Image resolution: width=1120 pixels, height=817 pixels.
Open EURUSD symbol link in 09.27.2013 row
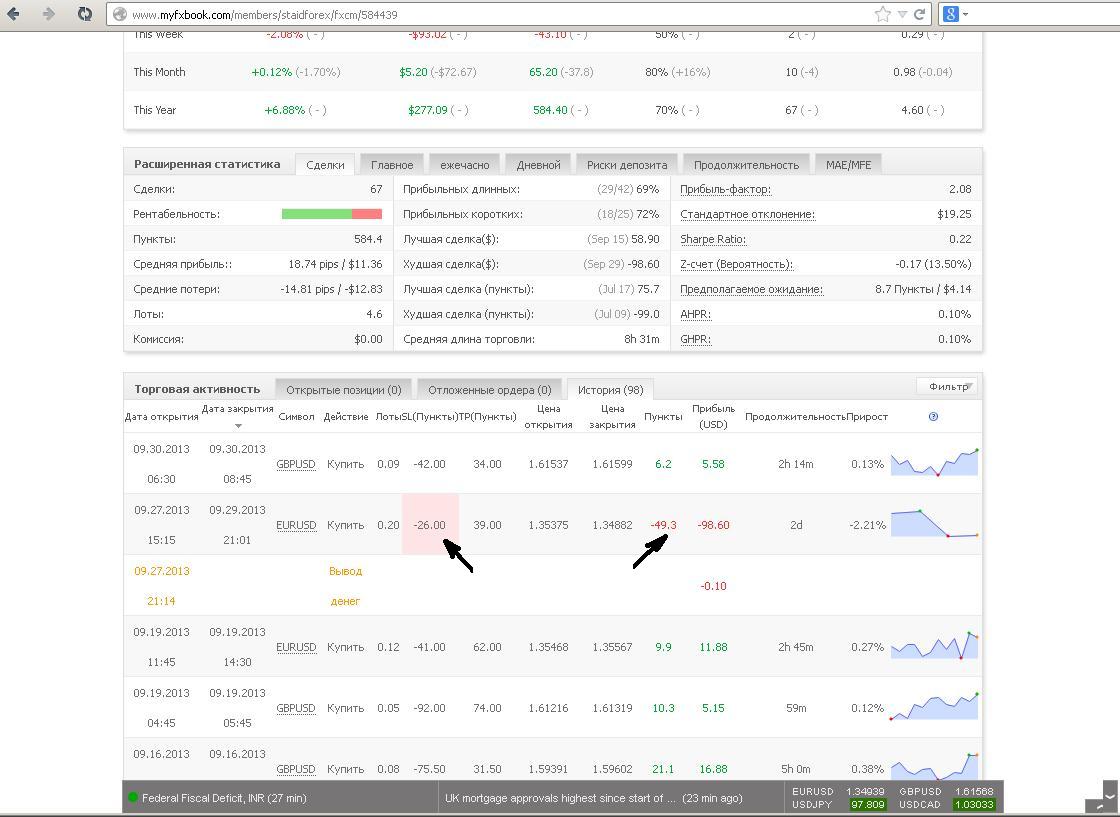[296, 525]
